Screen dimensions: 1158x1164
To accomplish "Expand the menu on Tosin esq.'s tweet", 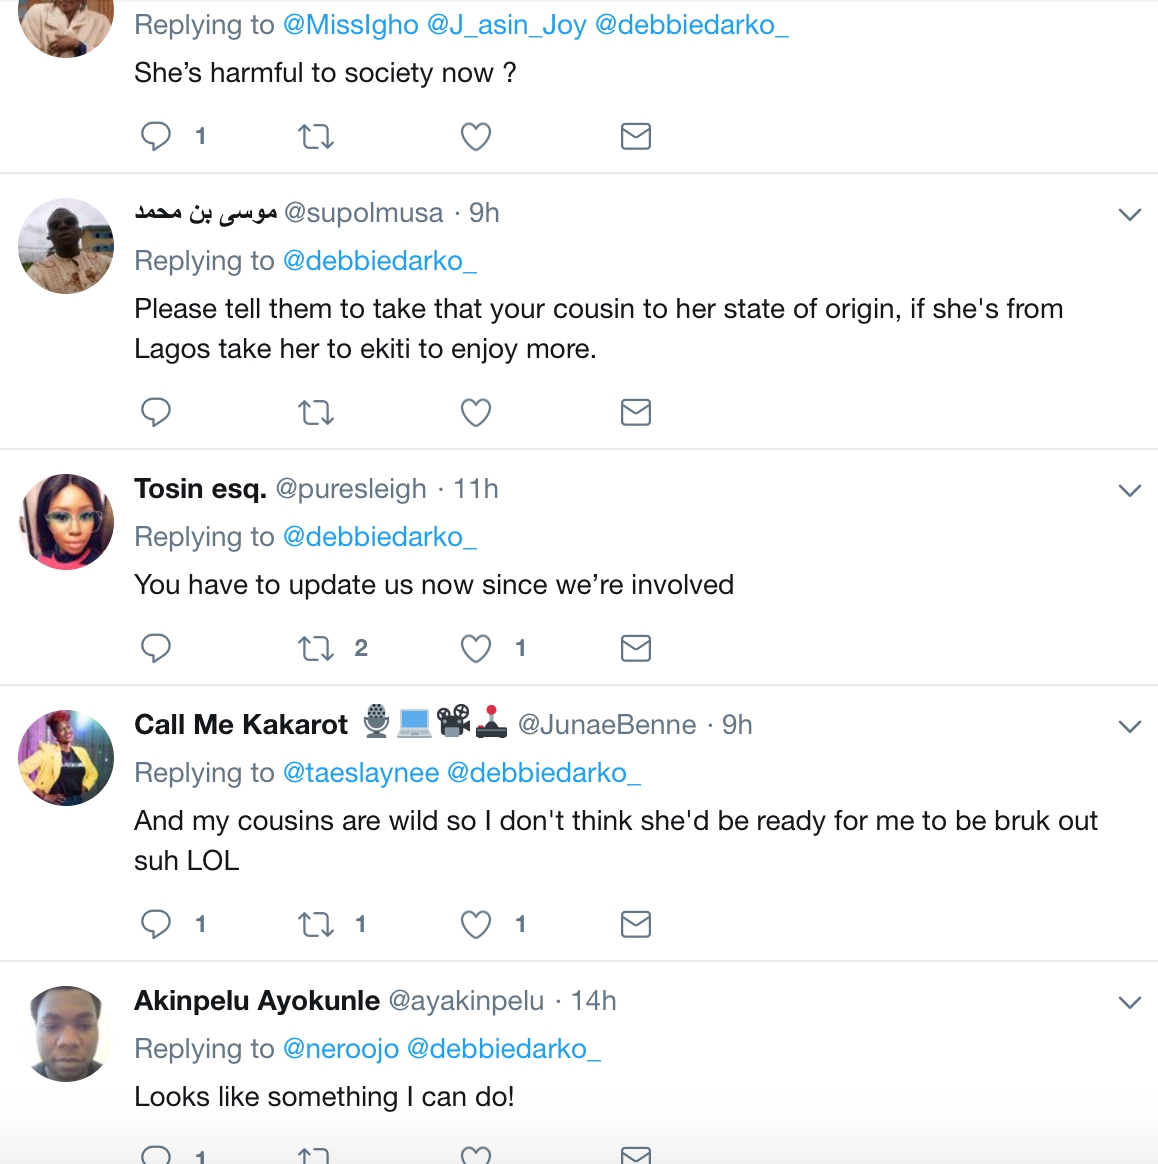I will click(x=1130, y=490).
